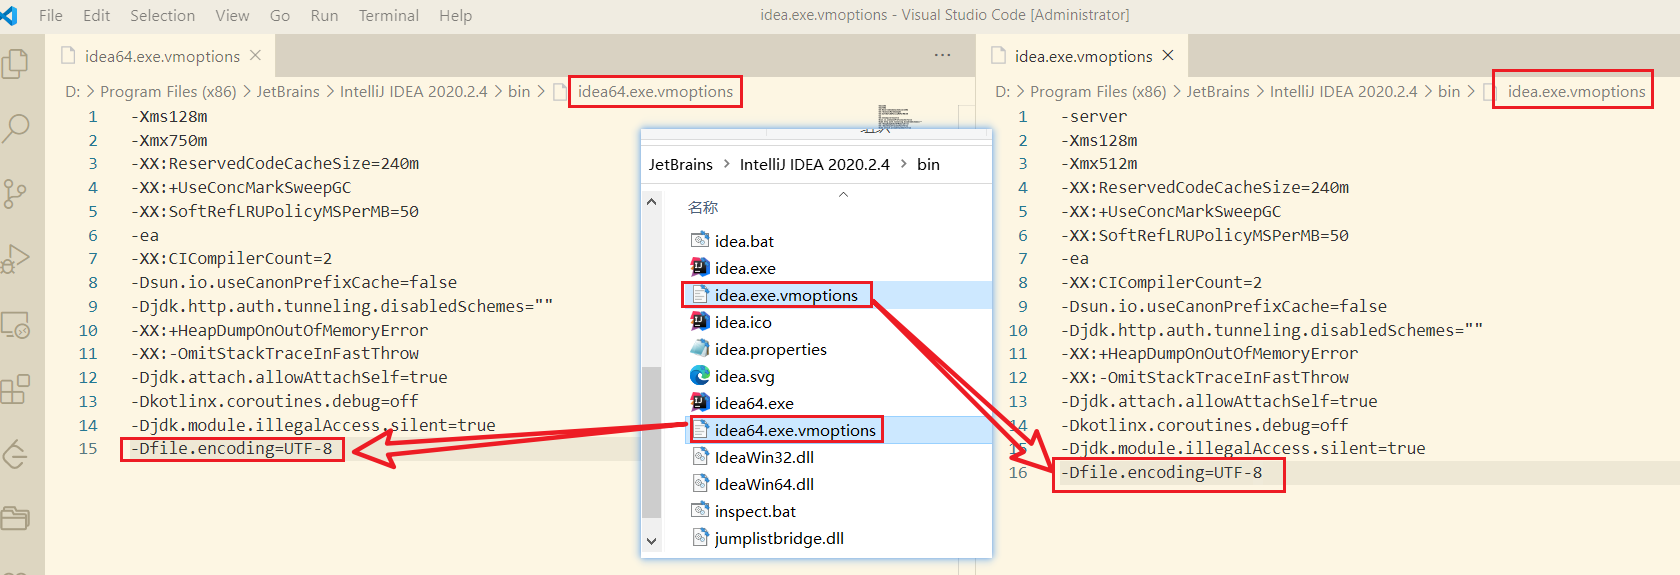Open the View menu

232,15
